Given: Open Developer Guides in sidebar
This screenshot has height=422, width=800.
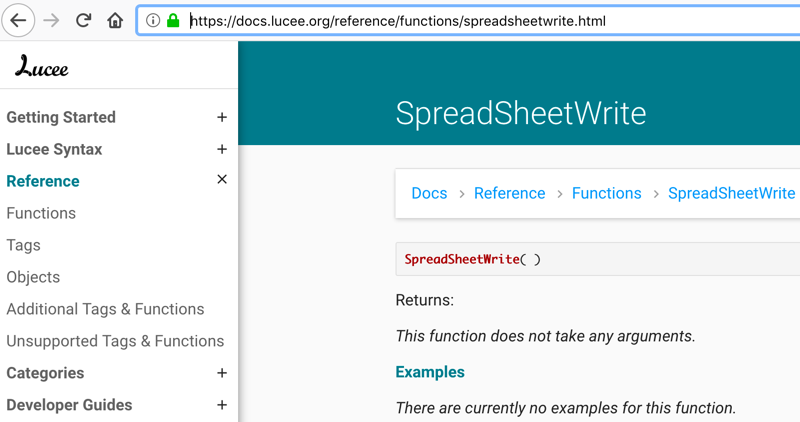Looking at the screenshot, I should 69,405.
